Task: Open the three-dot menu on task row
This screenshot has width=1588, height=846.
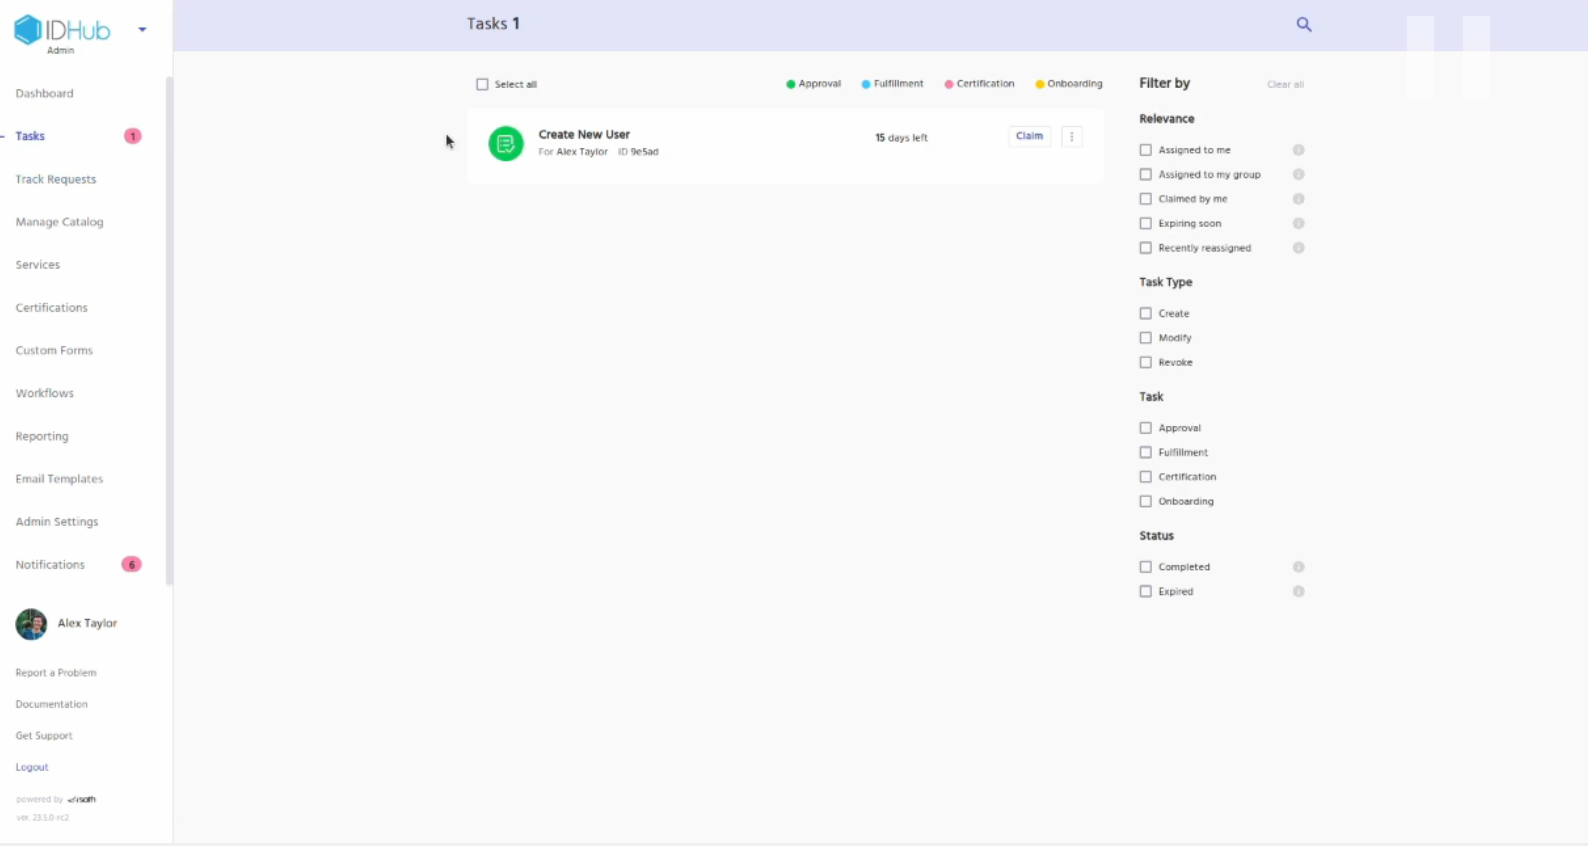Action: pos(1071,137)
